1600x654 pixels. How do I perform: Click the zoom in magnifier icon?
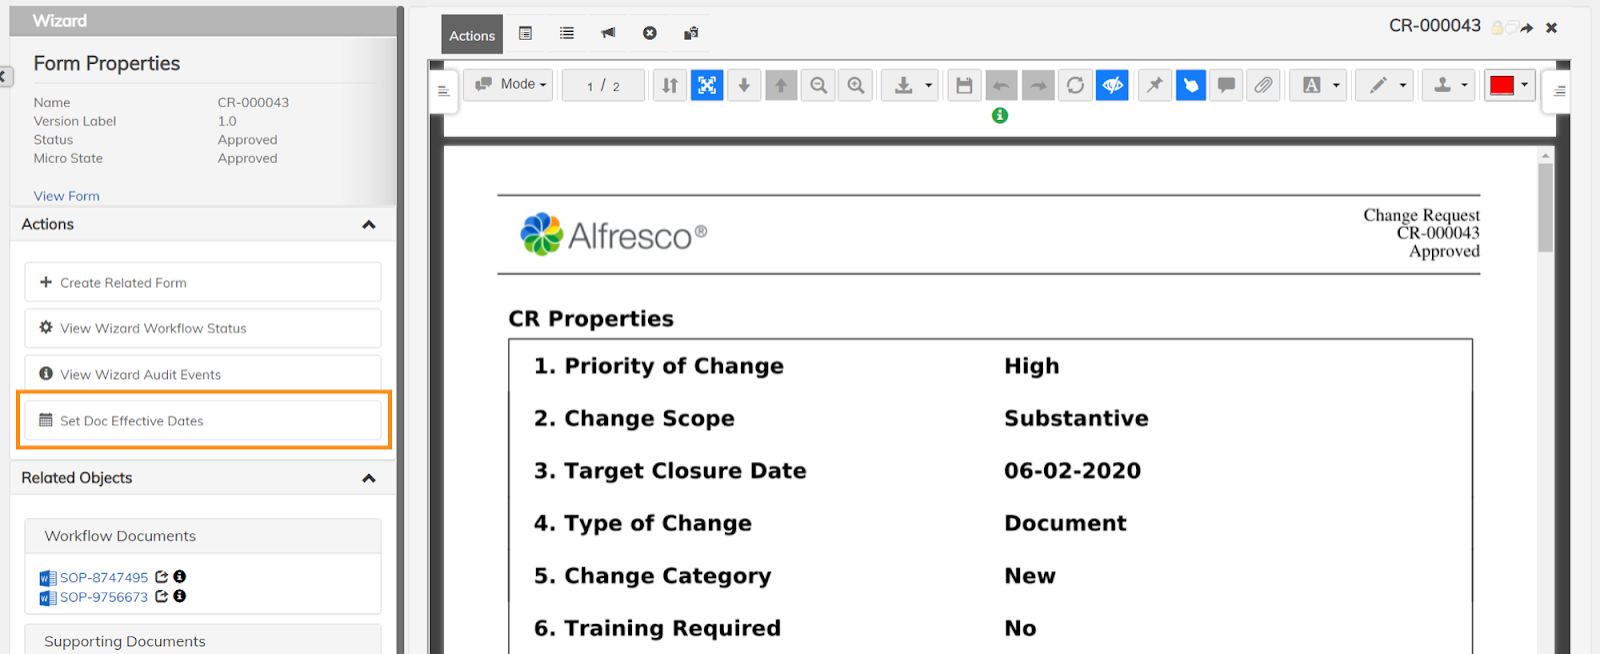tap(856, 86)
